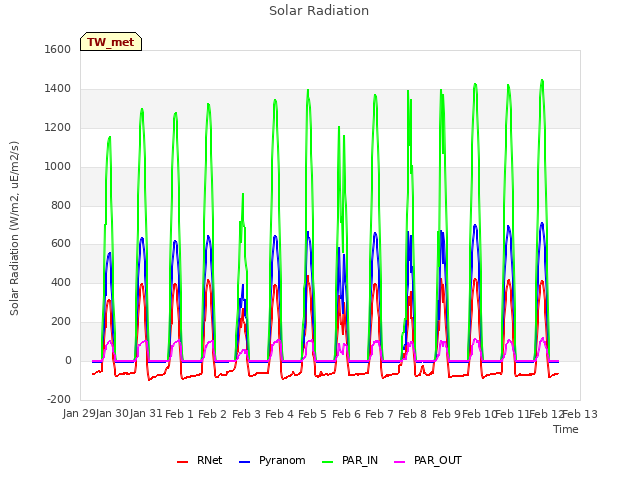Click the 400 y-axis tick label

(x=61, y=282)
